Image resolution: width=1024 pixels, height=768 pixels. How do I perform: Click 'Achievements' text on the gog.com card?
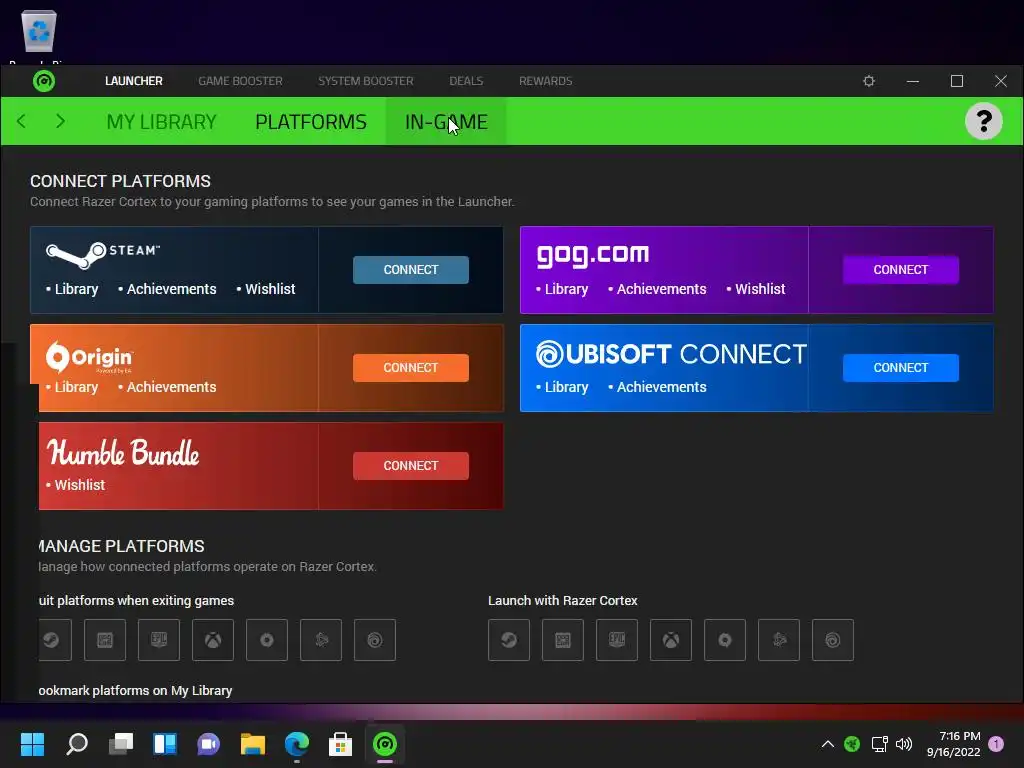click(662, 289)
